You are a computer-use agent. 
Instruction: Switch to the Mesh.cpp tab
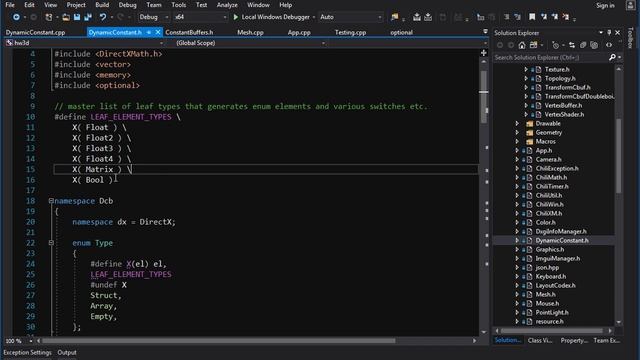pos(250,32)
